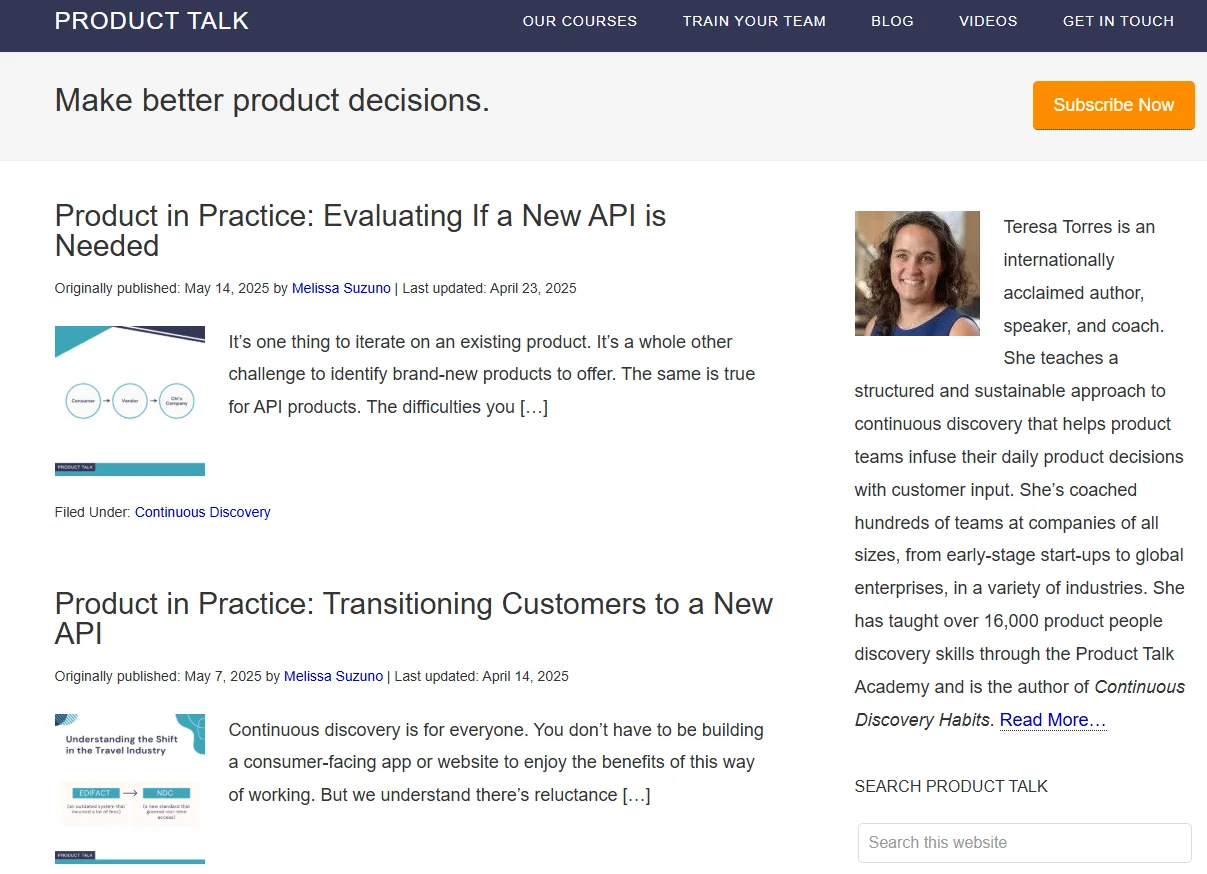
Task: Click Melissa Suzuno author link on Transitioning Customers post
Action: (x=333, y=676)
